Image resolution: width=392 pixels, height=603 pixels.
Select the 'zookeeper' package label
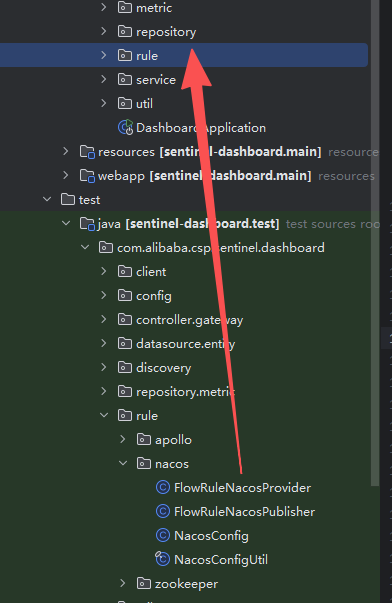coord(186,584)
